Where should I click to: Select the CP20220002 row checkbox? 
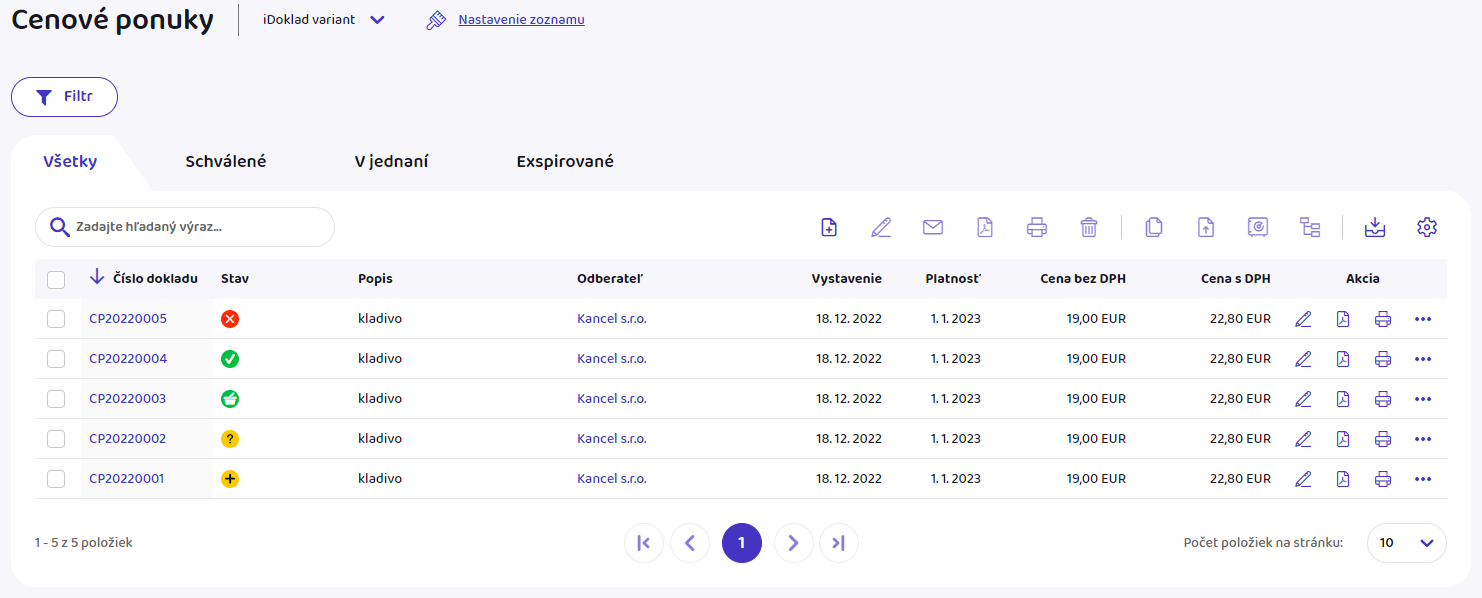(x=56, y=439)
